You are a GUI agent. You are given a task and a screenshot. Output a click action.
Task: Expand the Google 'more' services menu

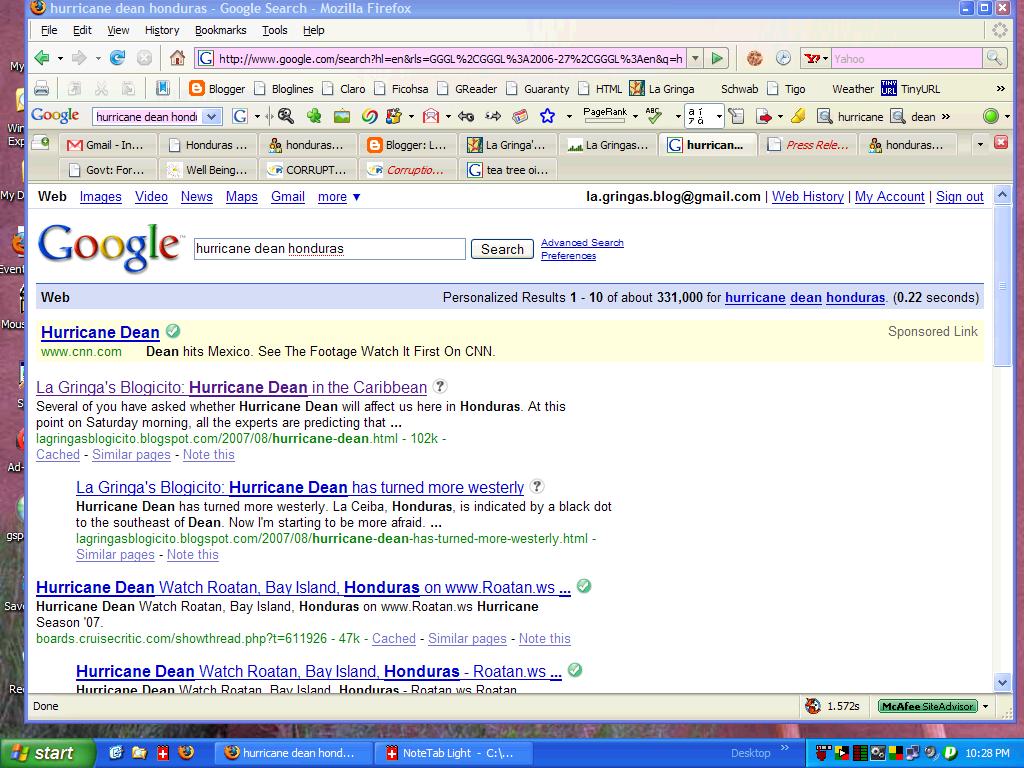[x=339, y=197]
